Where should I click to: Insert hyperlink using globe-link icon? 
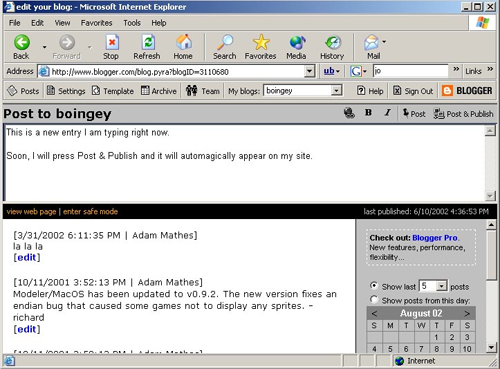pyautogui.click(x=349, y=113)
